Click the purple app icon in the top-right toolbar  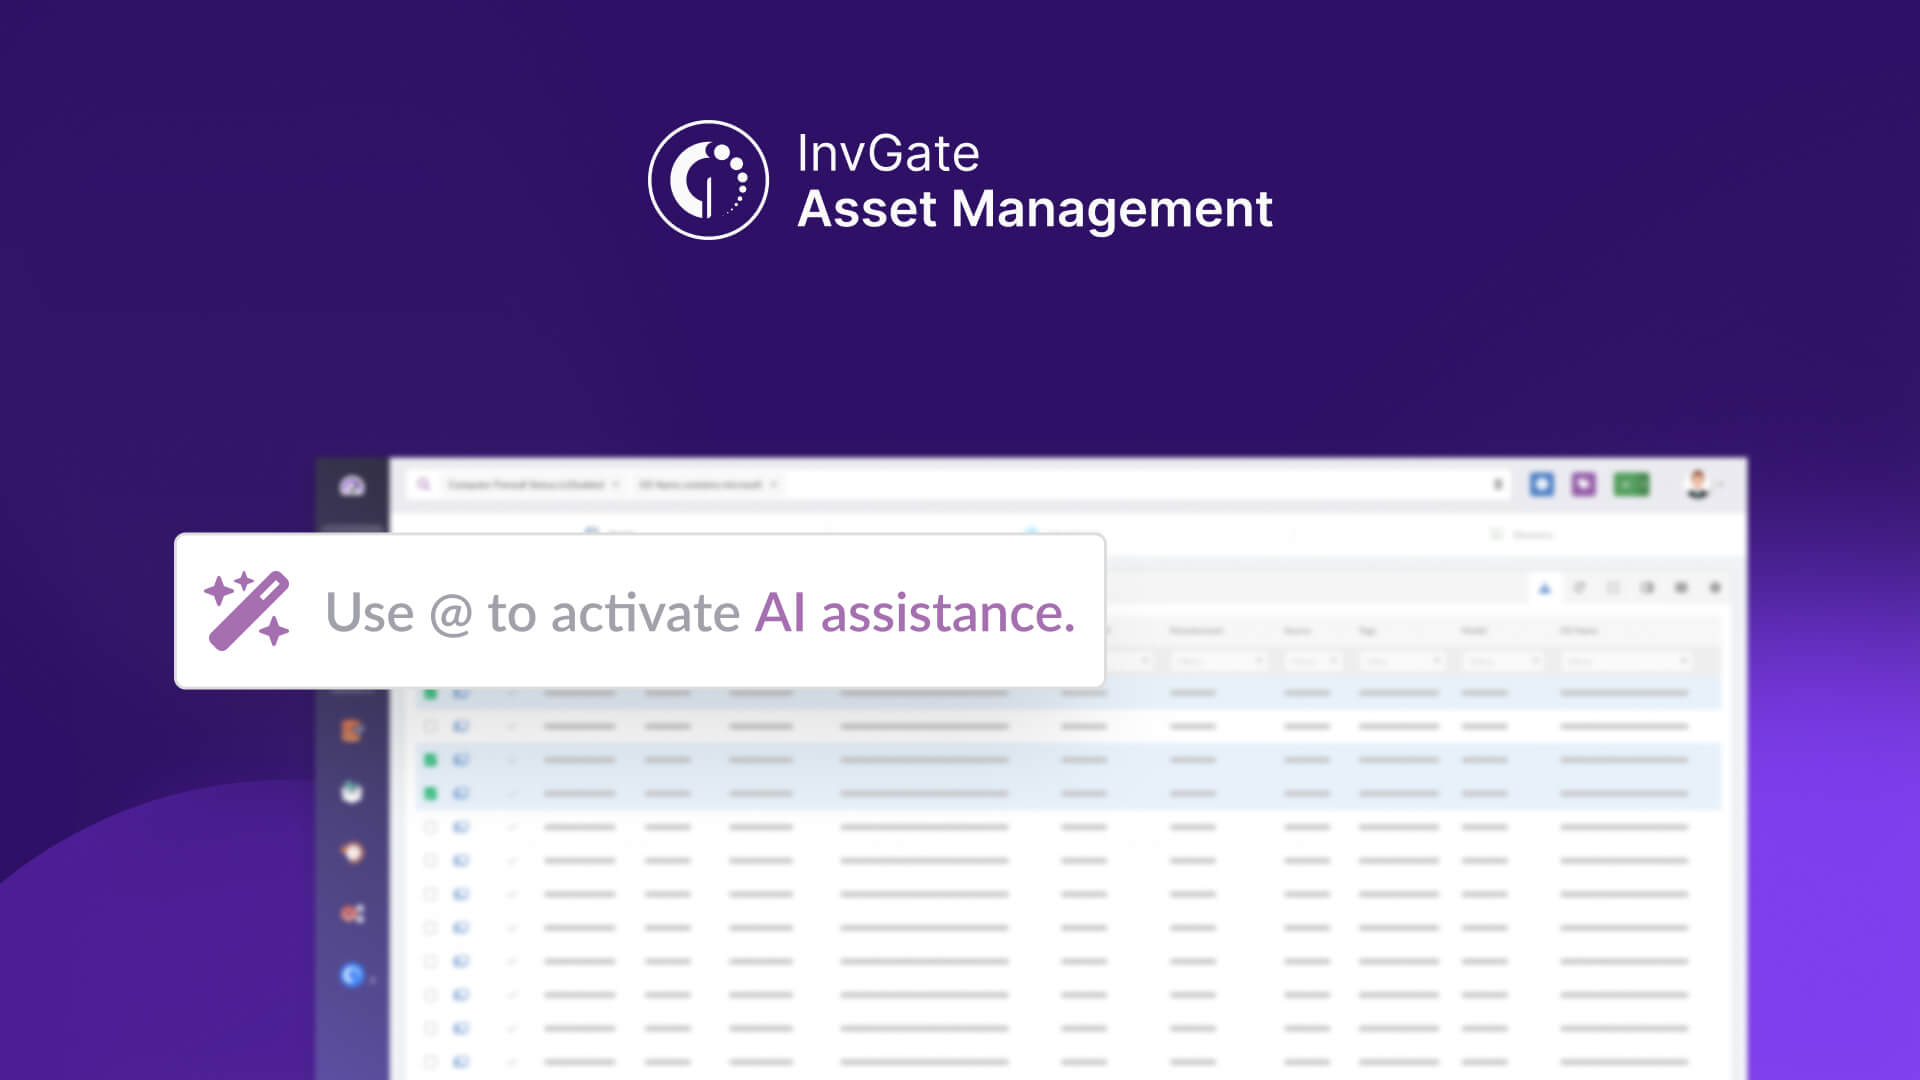[1585, 485]
